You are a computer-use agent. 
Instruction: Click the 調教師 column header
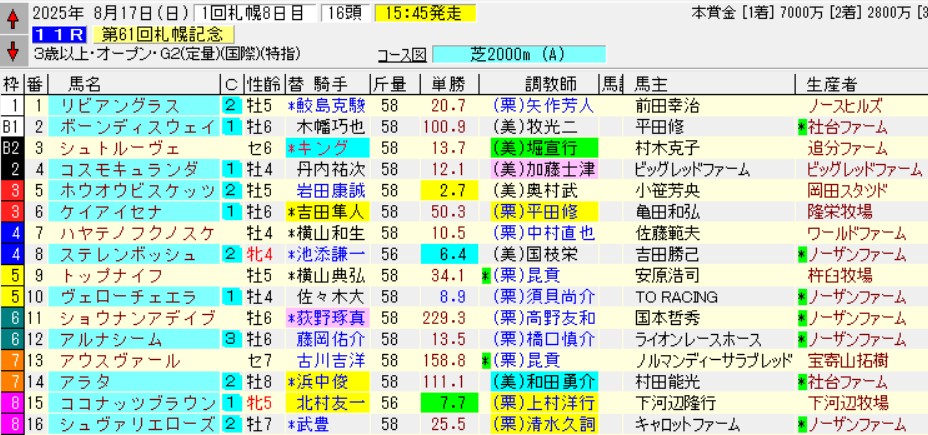click(539, 83)
